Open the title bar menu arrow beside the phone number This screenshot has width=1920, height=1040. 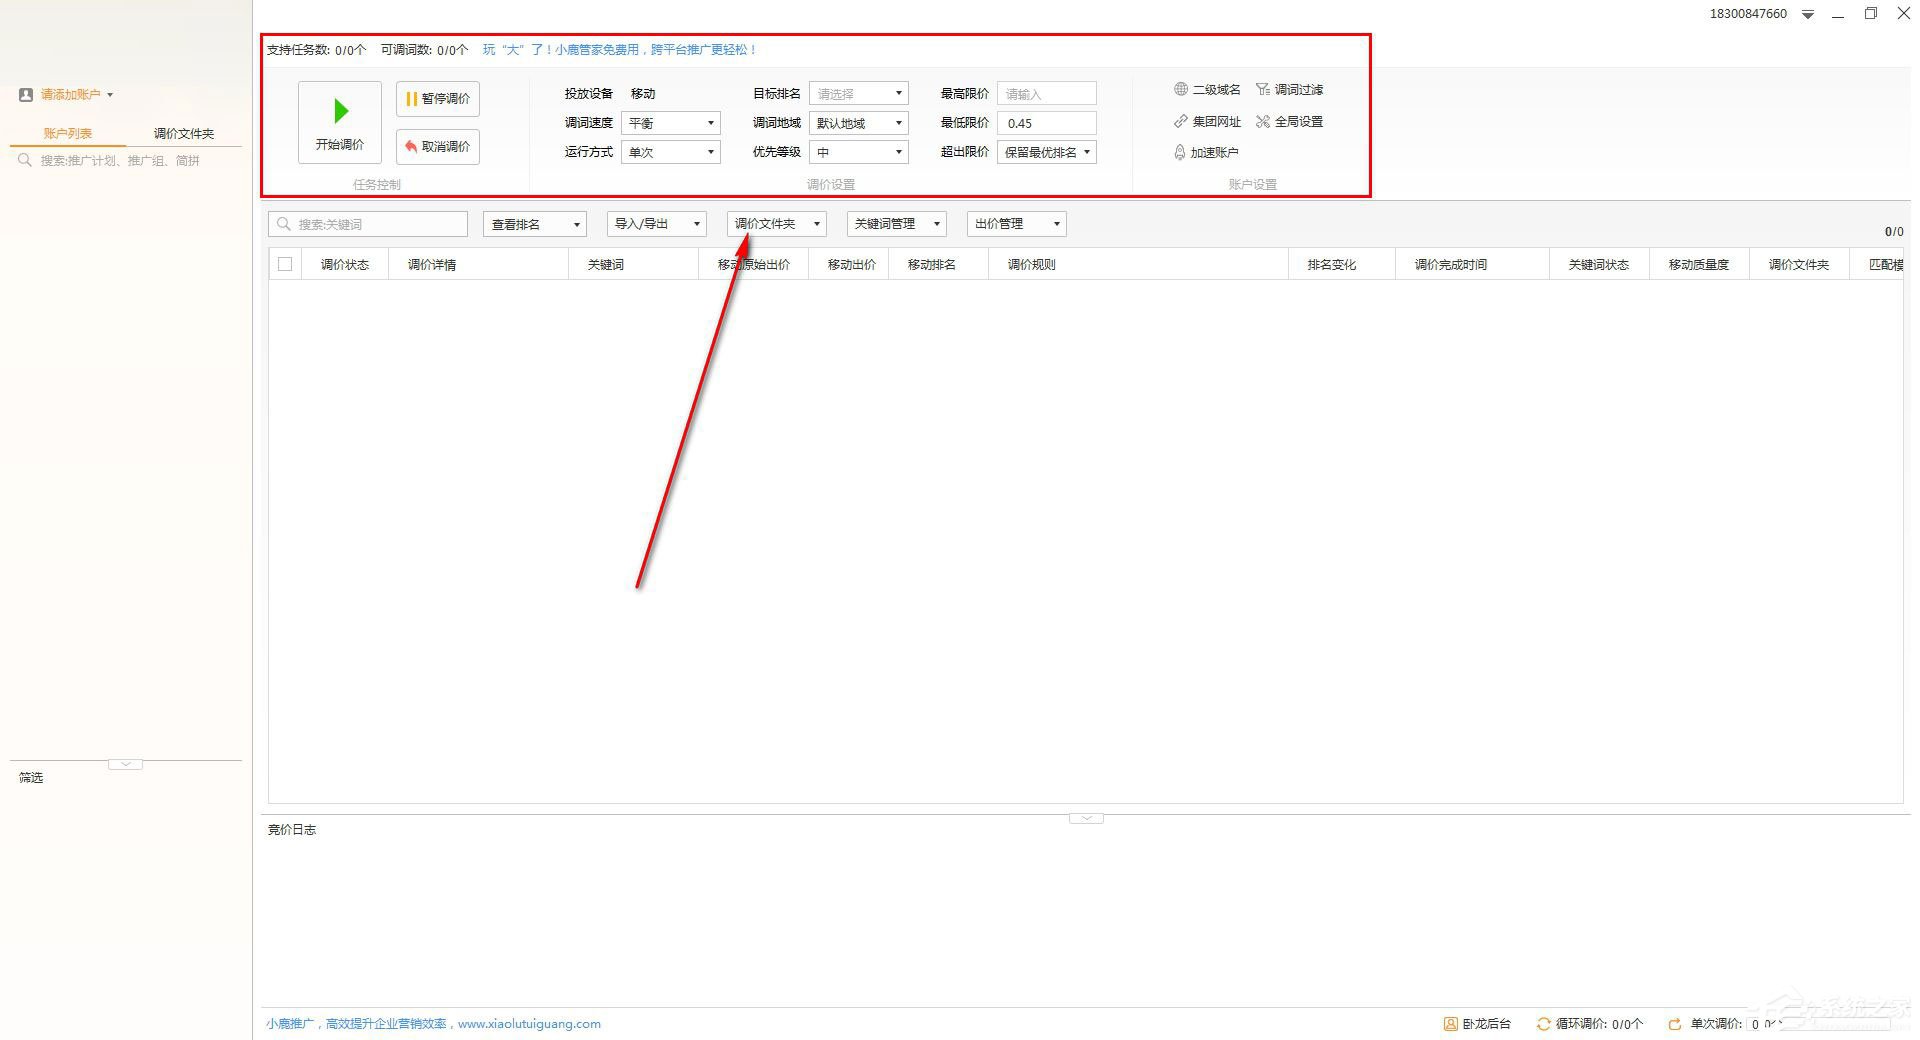click(1808, 14)
